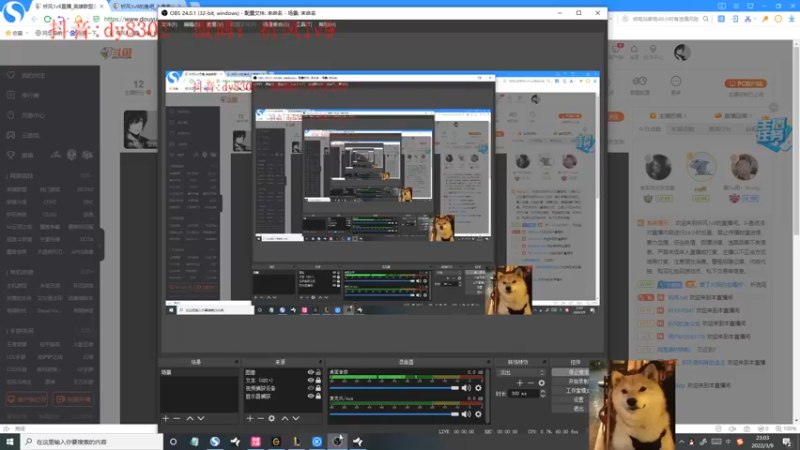
Task: Move the scene up in Scenes panel
Action: pos(190,418)
